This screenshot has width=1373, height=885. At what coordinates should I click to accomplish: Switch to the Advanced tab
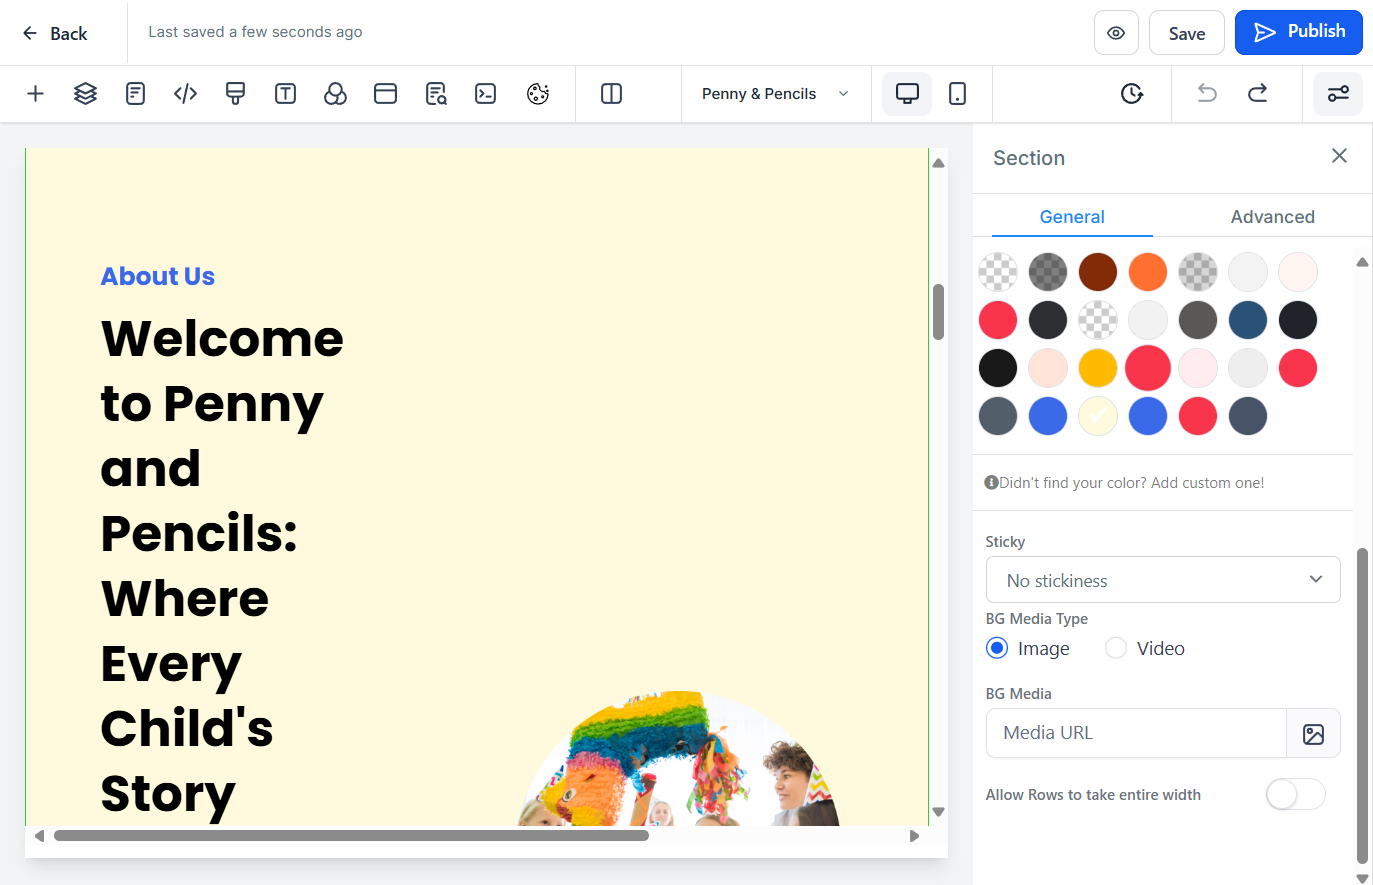[1272, 217]
